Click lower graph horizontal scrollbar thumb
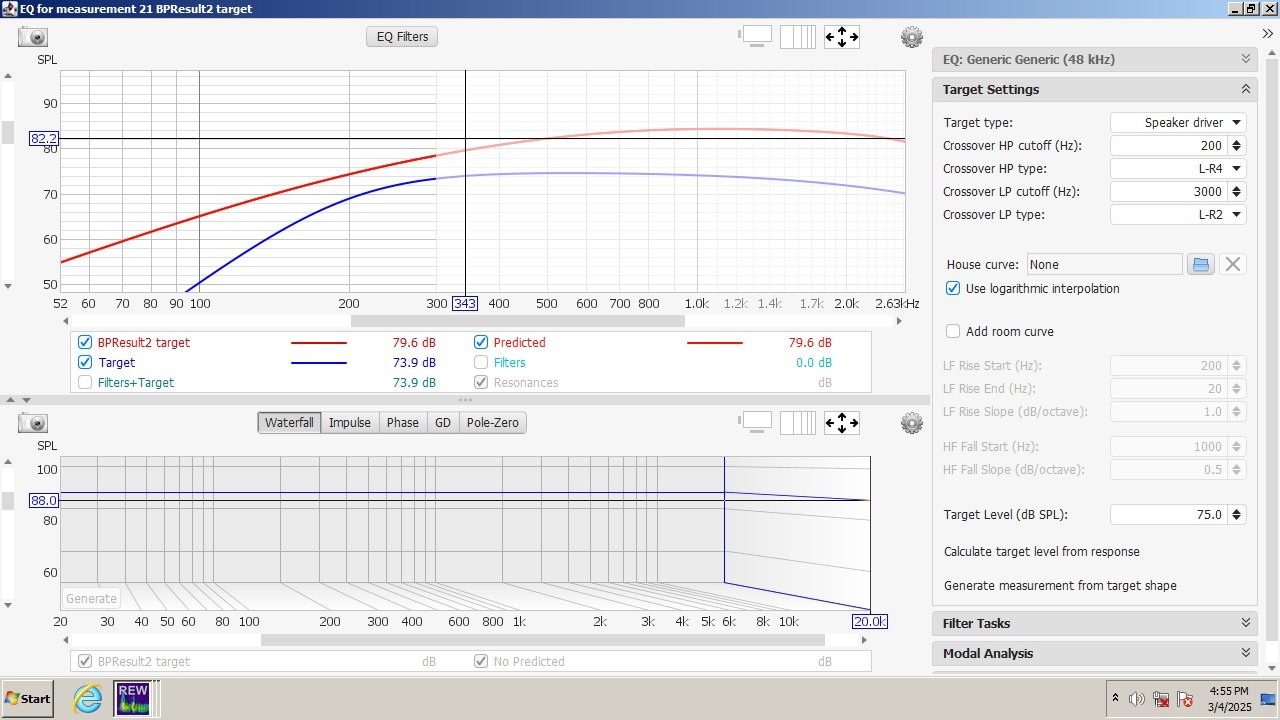Viewport: 1280px width, 720px height. [542, 640]
